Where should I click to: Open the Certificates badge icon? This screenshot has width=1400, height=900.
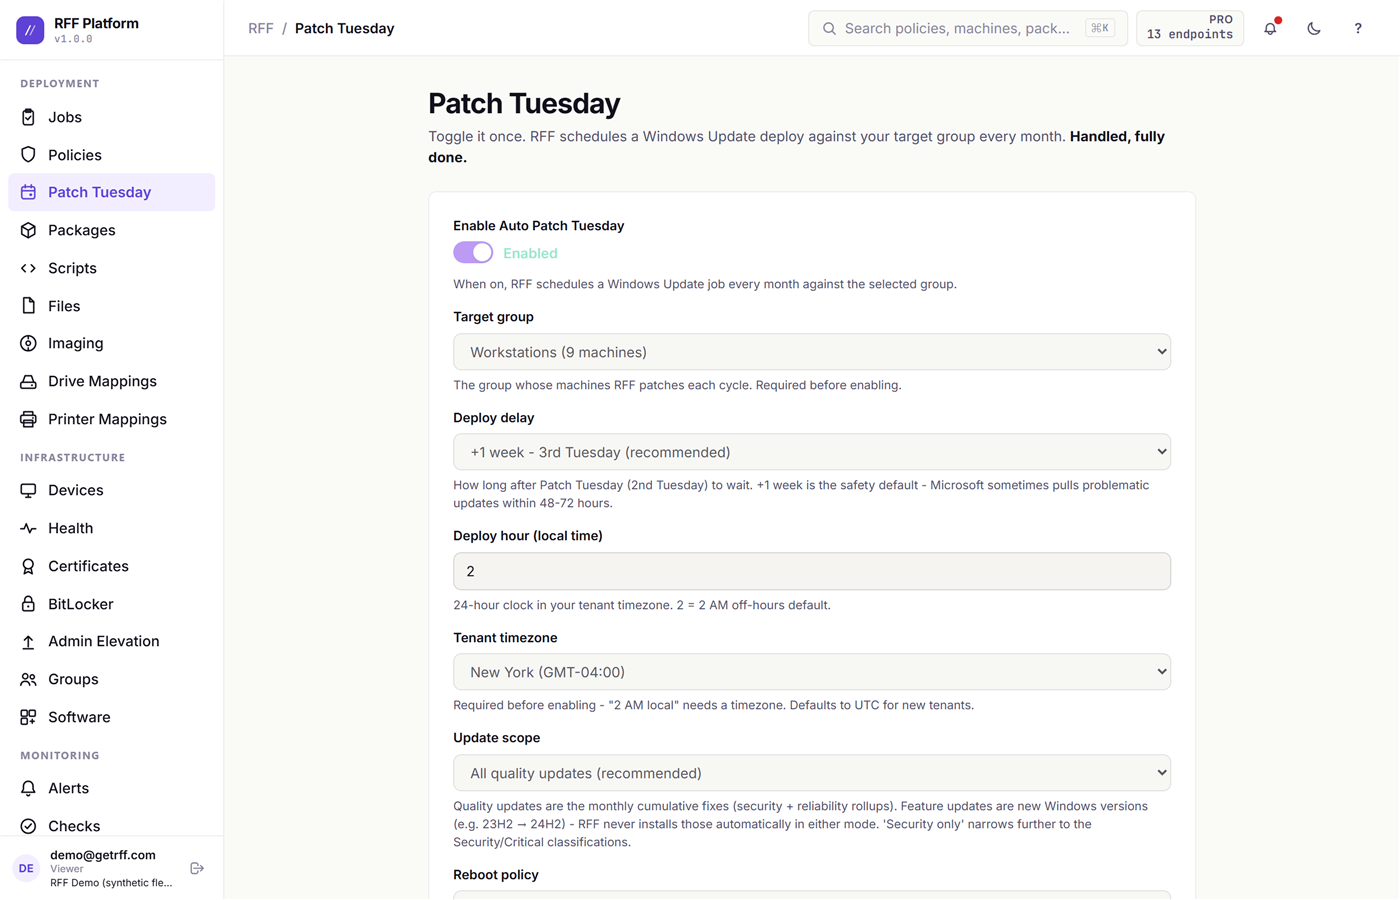pos(28,566)
